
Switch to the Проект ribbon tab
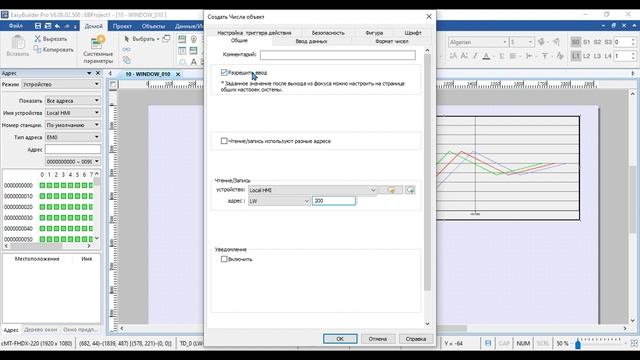(x=122, y=26)
